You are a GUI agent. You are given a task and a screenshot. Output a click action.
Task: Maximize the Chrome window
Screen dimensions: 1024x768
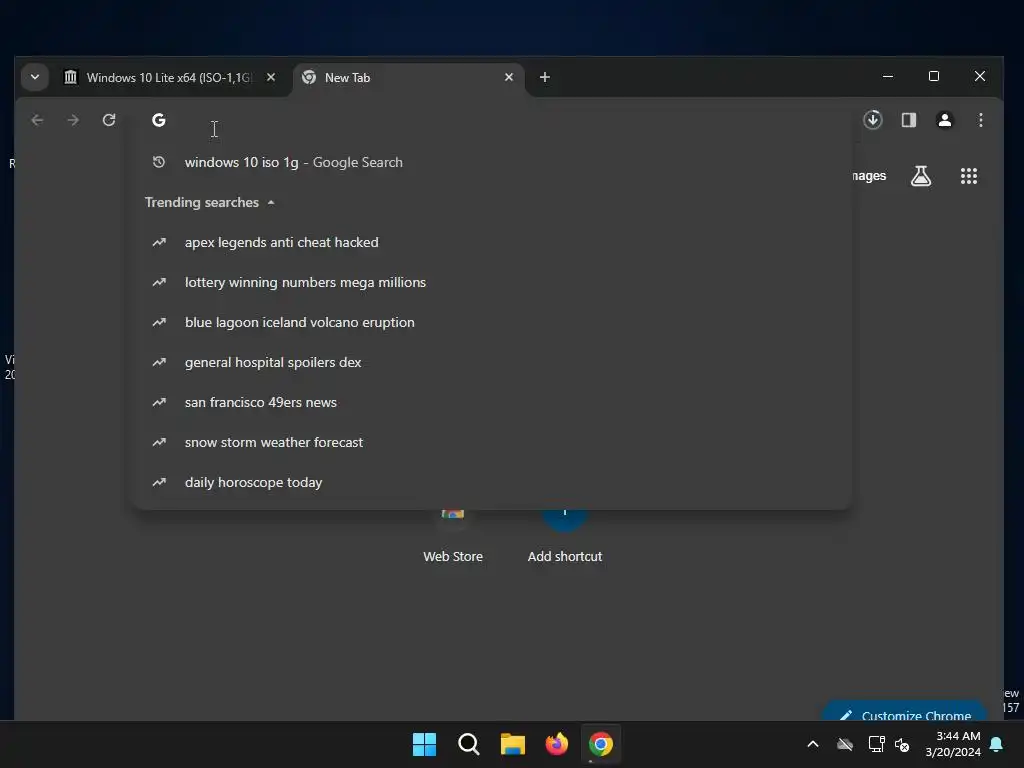coord(934,76)
